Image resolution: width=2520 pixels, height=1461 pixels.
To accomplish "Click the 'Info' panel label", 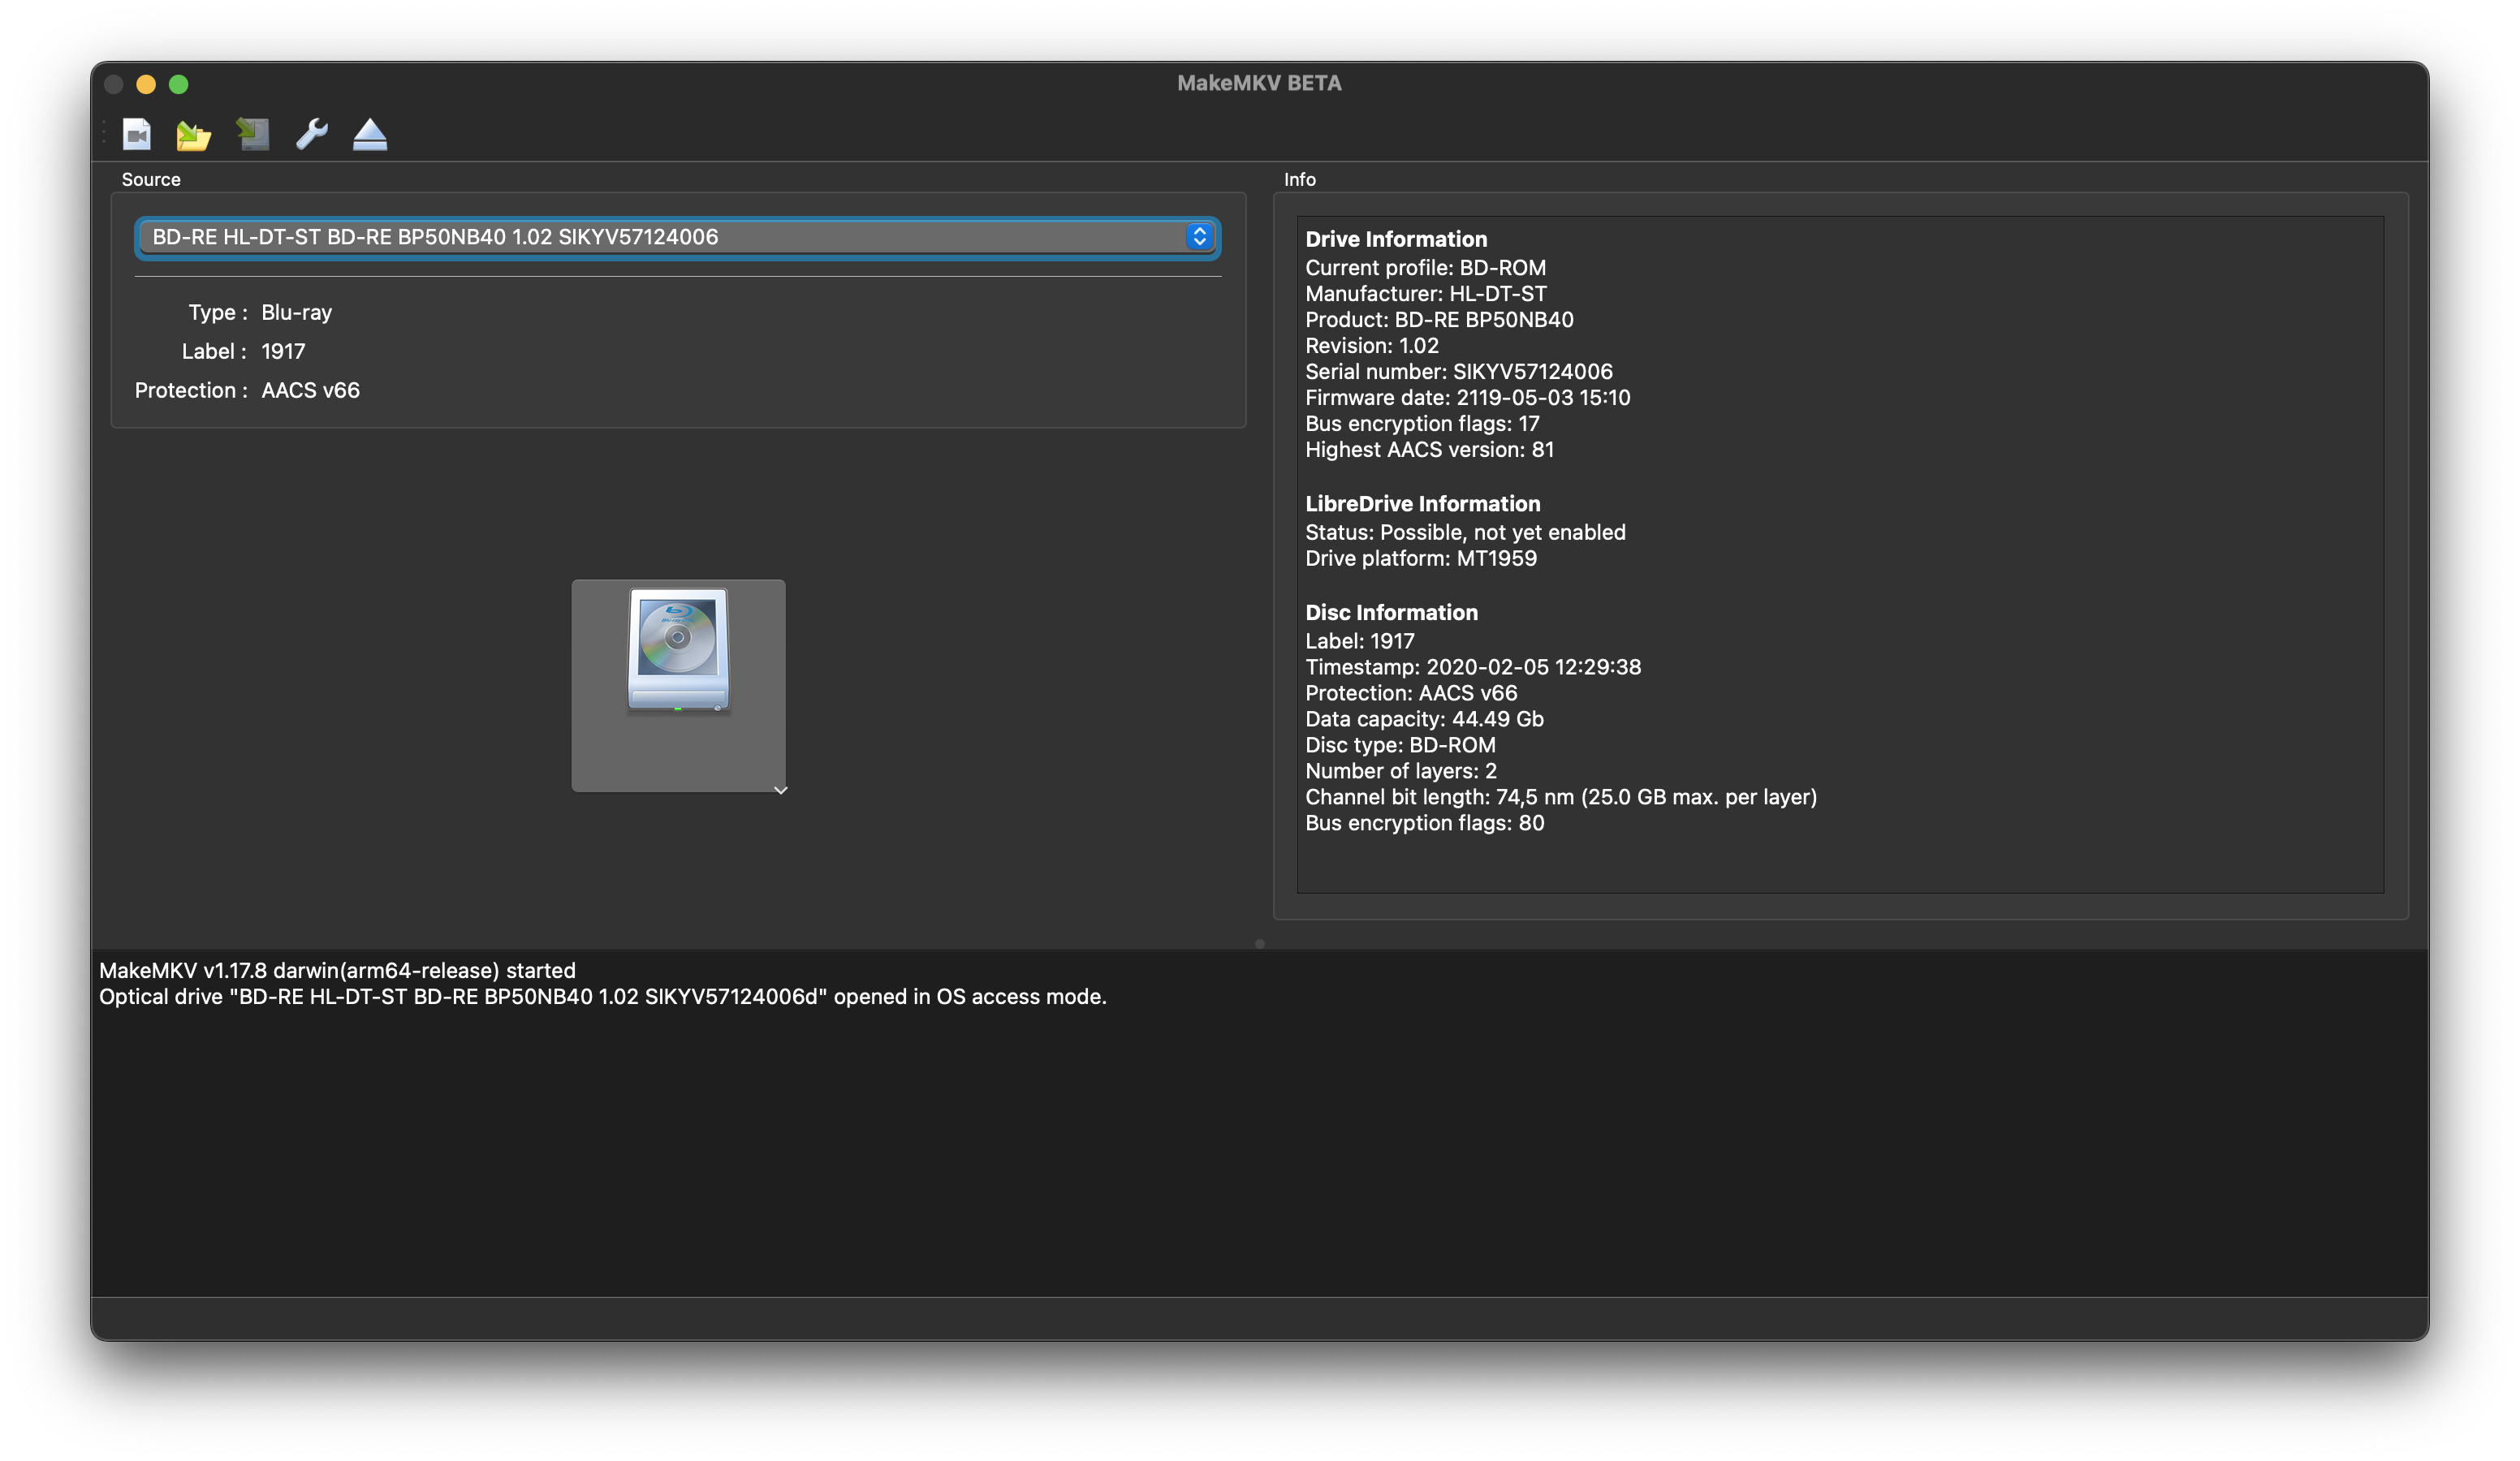I will pyautogui.click(x=1299, y=180).
